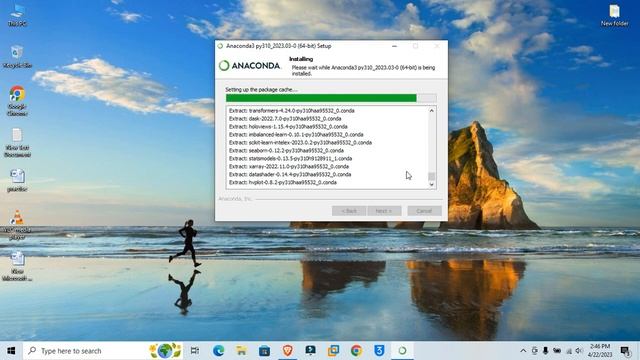Image resolution: width=640 pixels, height=360 pixels.
Task: Launch Microsoft Edge from taskbar
Action: (218, 351)
